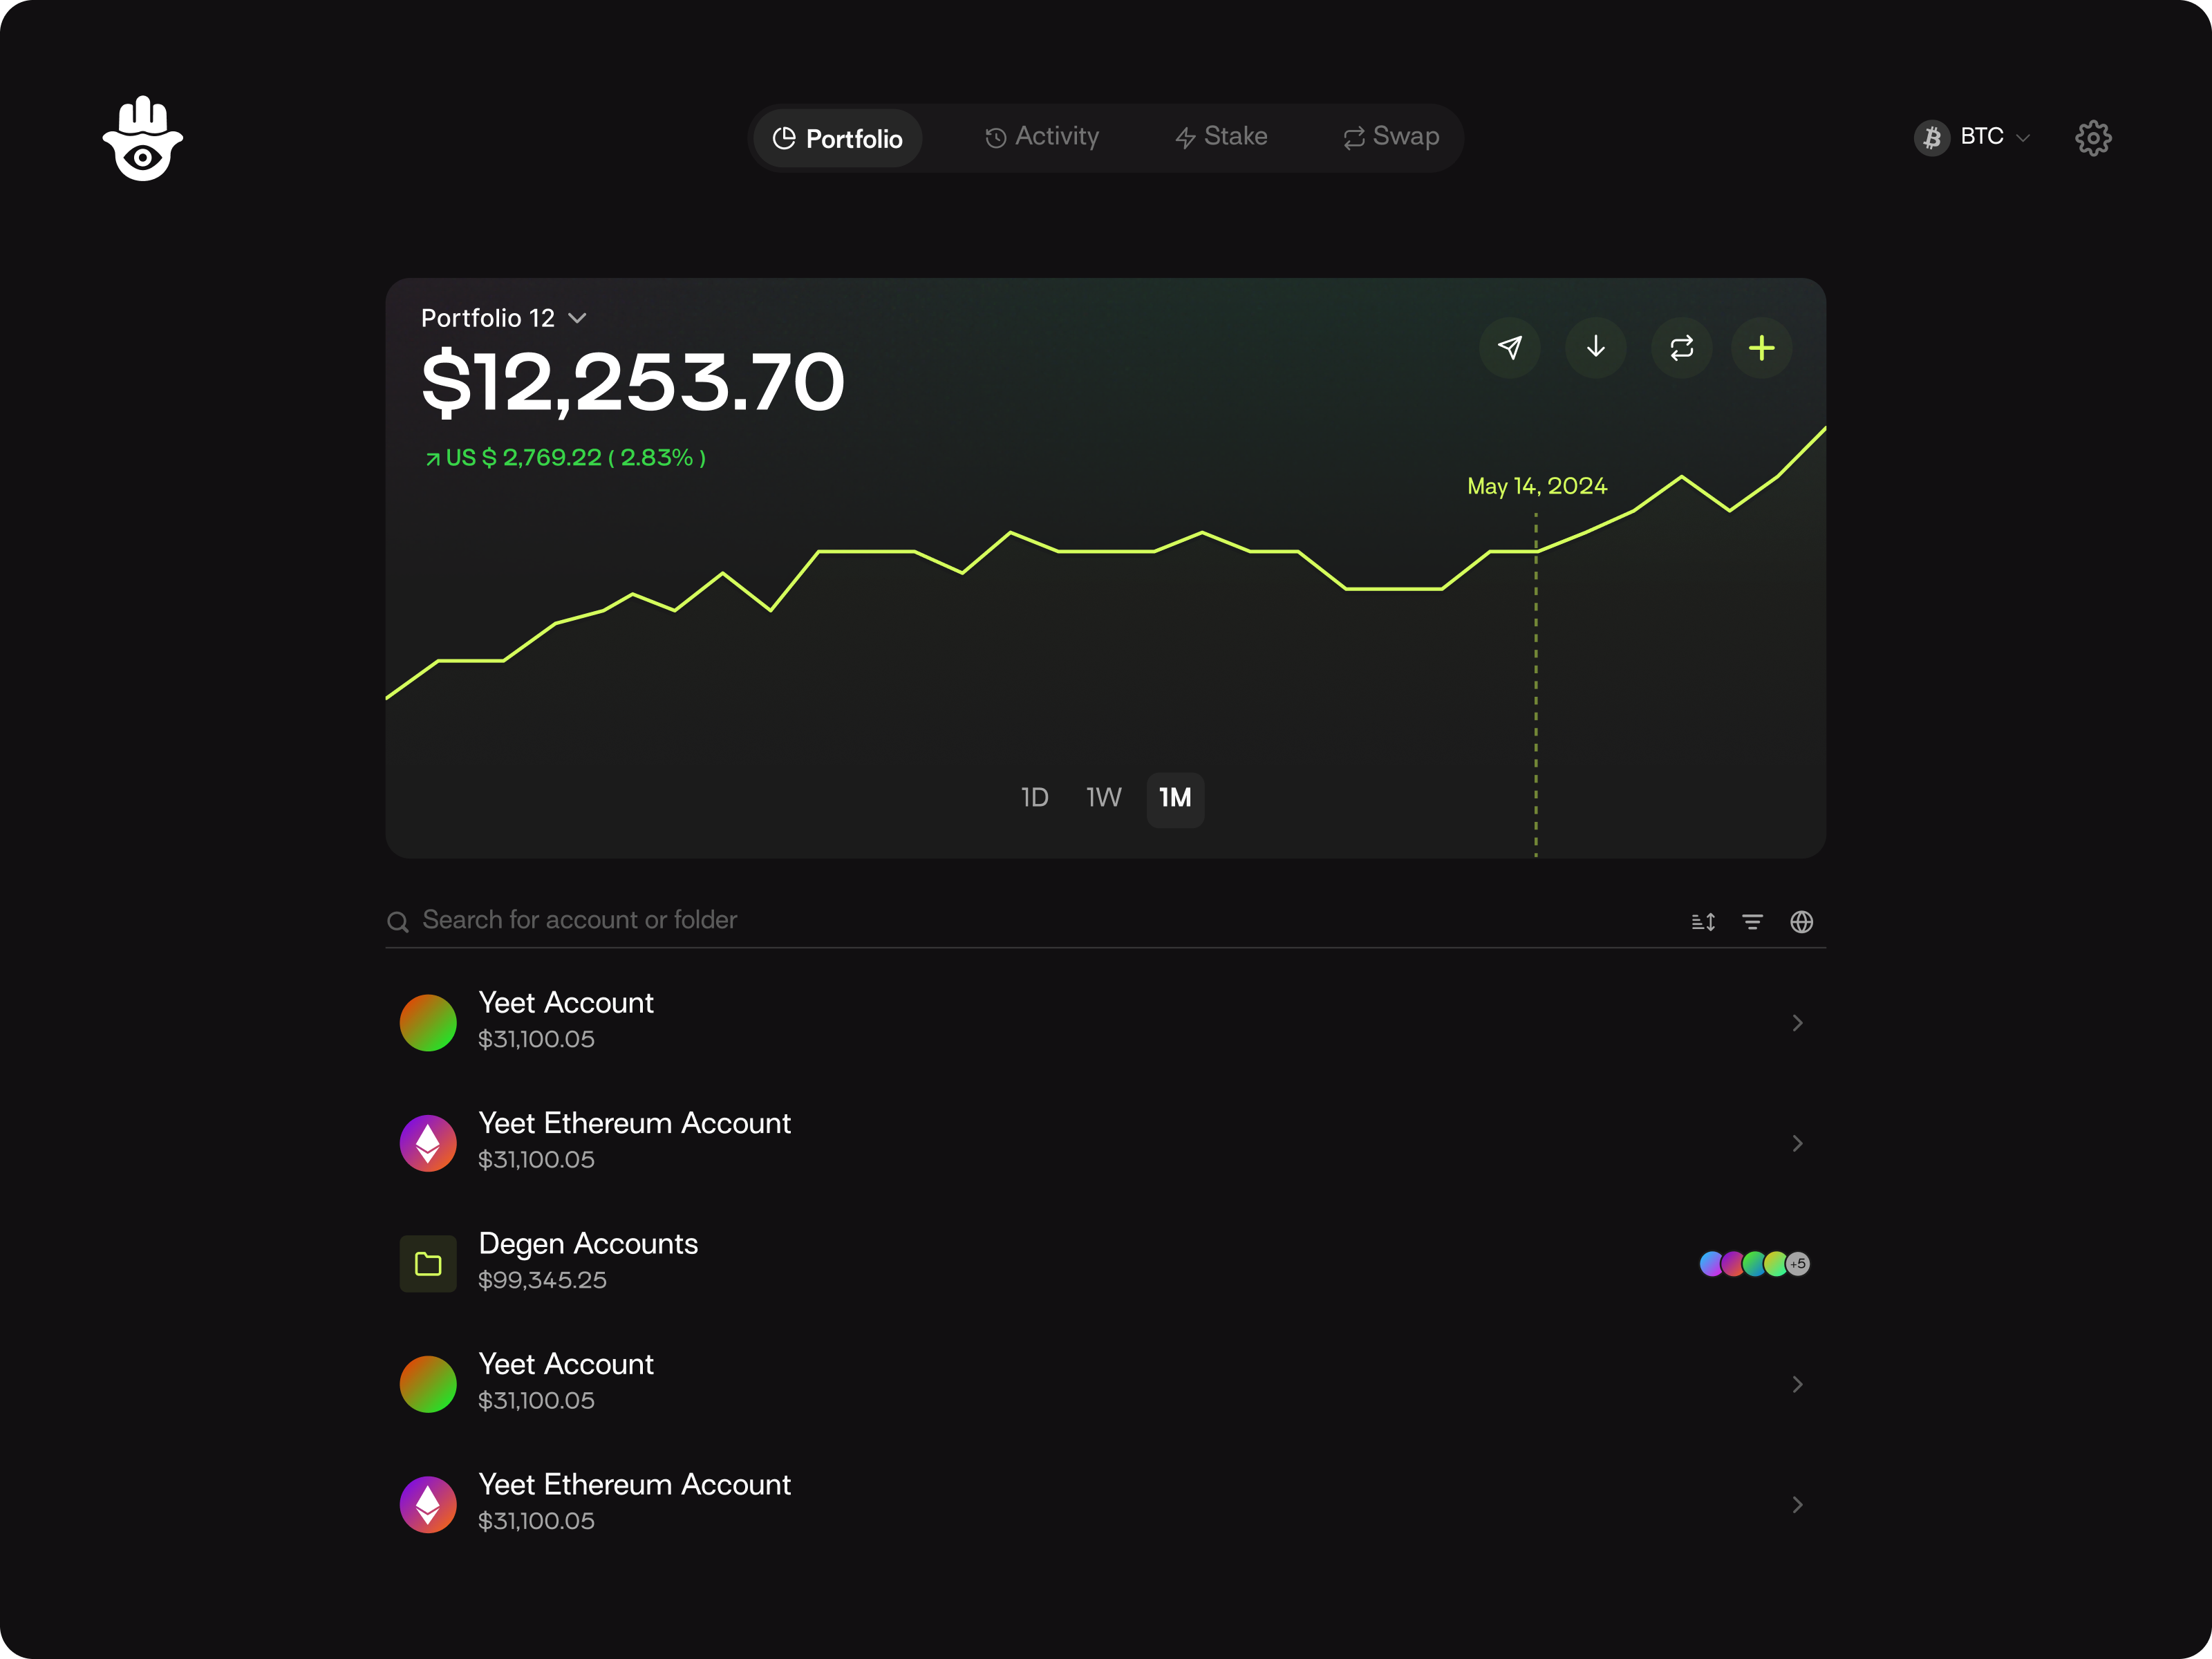Click the hamsa hand logo

click(143, 139)
